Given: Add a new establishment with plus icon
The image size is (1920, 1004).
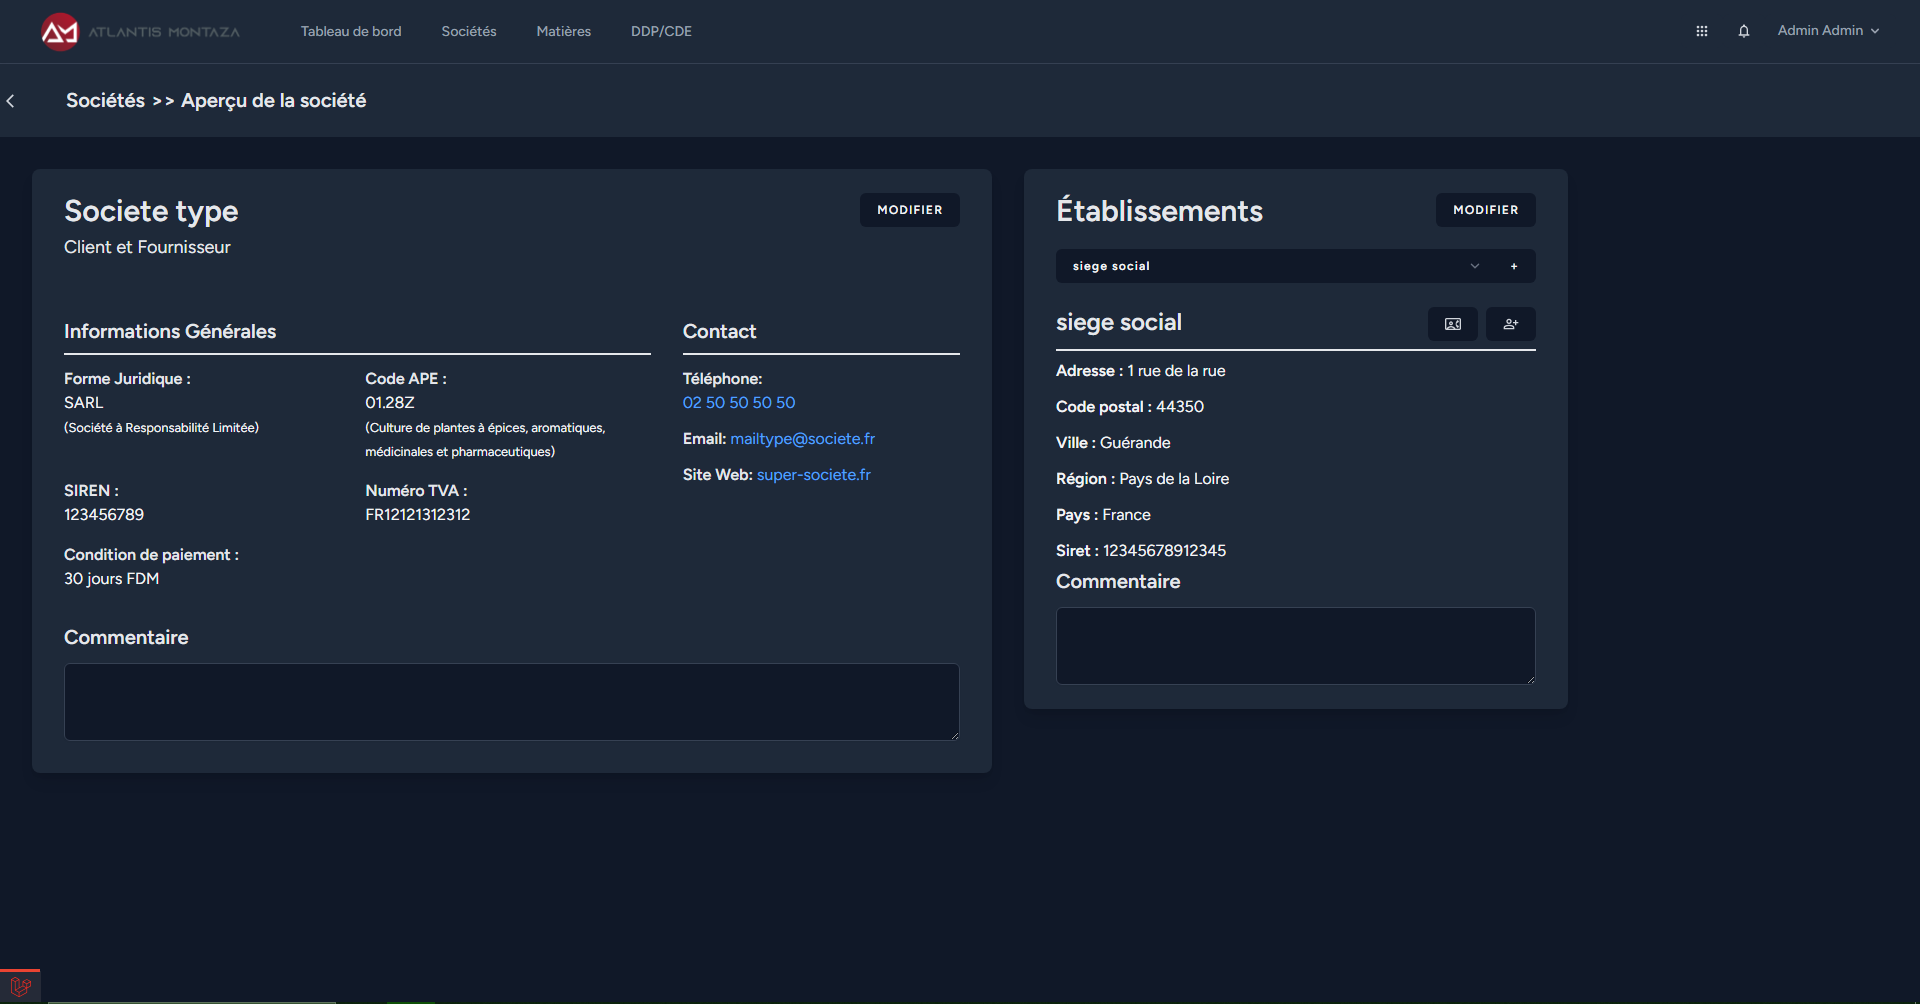Looking at the screenshot, I should coord(1513,266).
